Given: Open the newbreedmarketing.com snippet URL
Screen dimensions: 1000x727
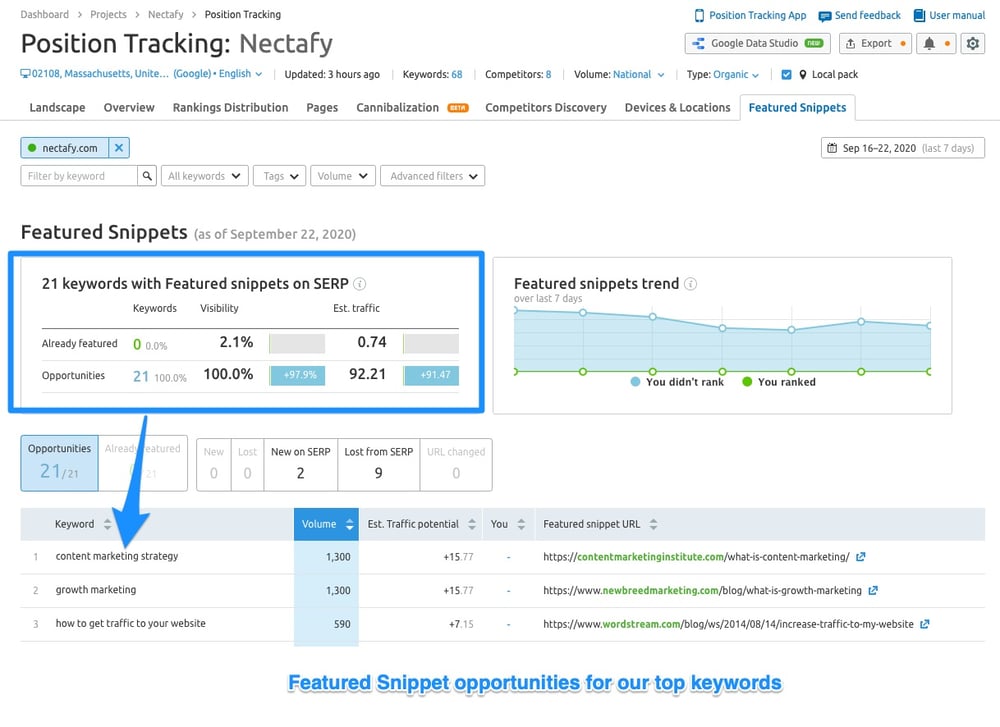Looking at the screenshot, I should 702,591.
